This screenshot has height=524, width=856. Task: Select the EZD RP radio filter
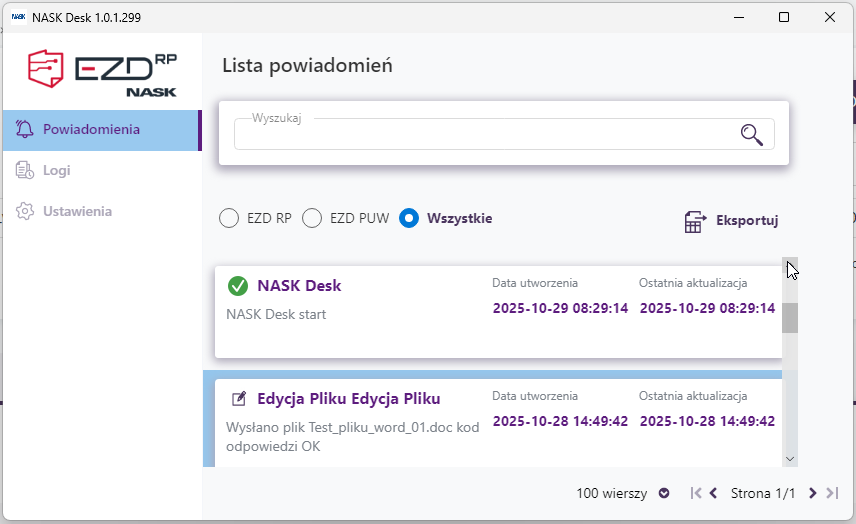coord(229,218)
